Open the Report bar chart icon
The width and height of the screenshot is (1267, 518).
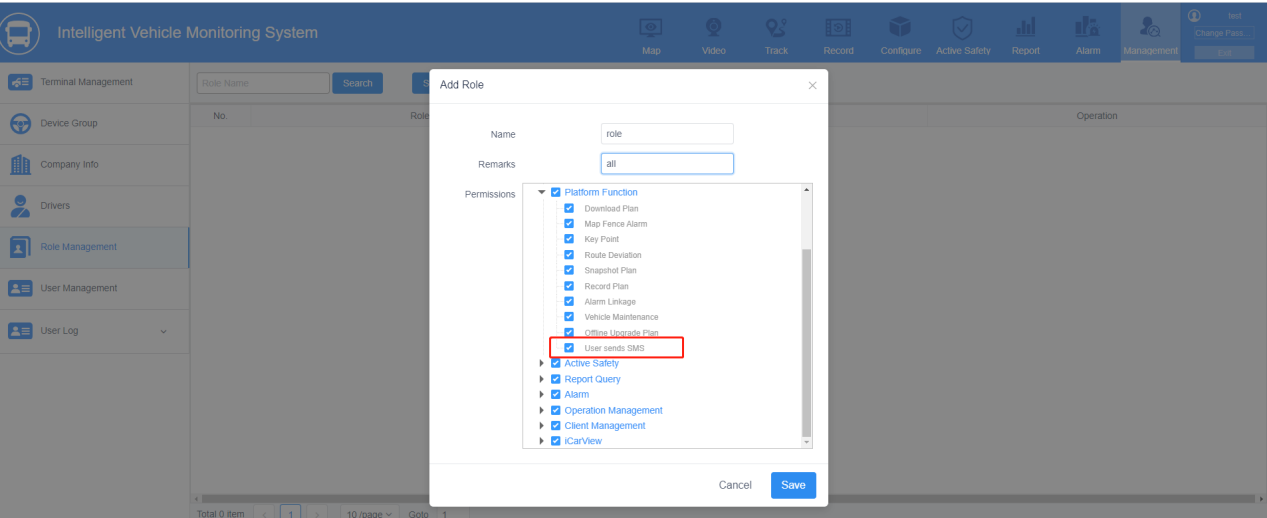pyautogui.click(x=1025, y=29)
